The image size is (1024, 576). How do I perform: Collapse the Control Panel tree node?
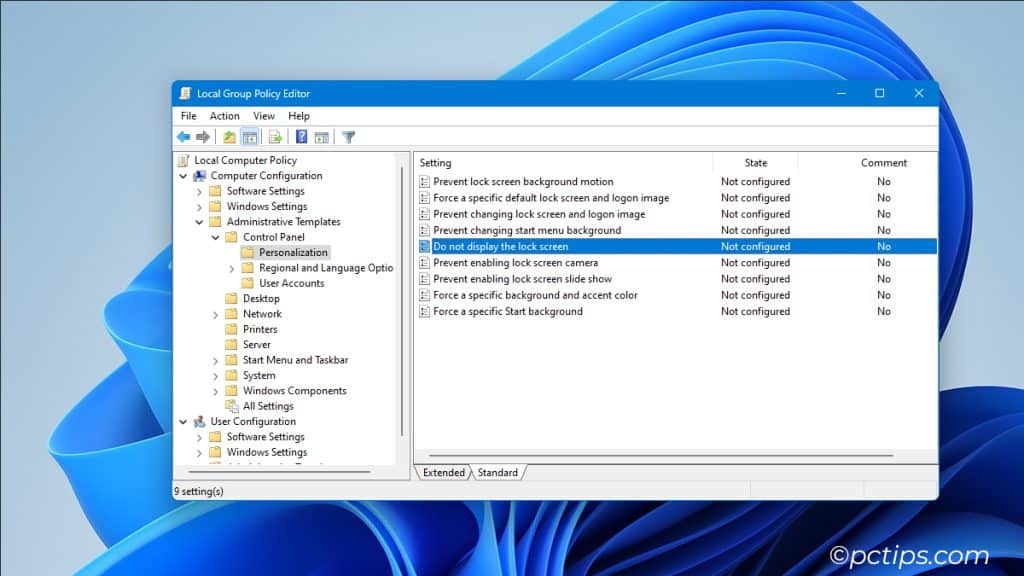click(x=216, y=237)
